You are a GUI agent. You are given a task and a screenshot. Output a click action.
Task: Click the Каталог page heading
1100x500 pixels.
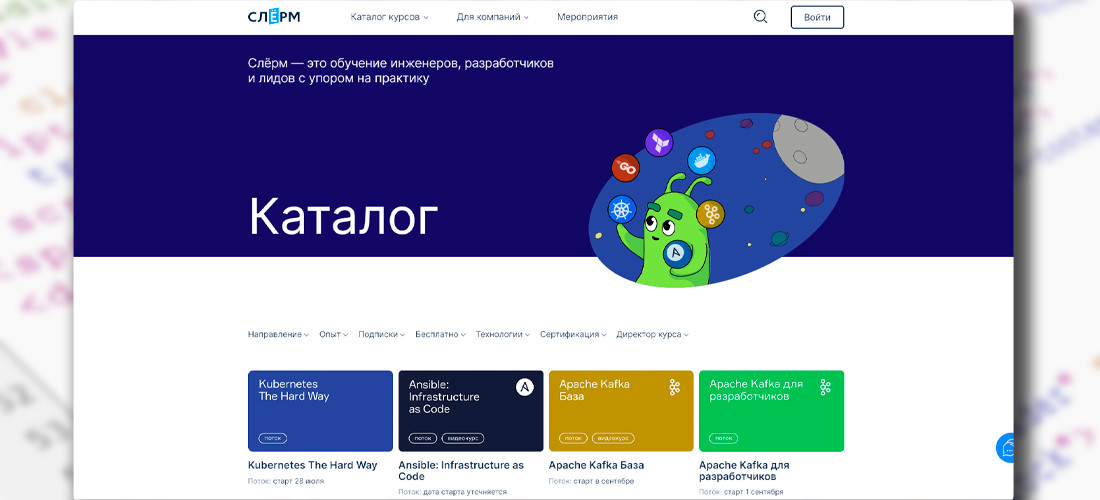[x=343, y=216]
